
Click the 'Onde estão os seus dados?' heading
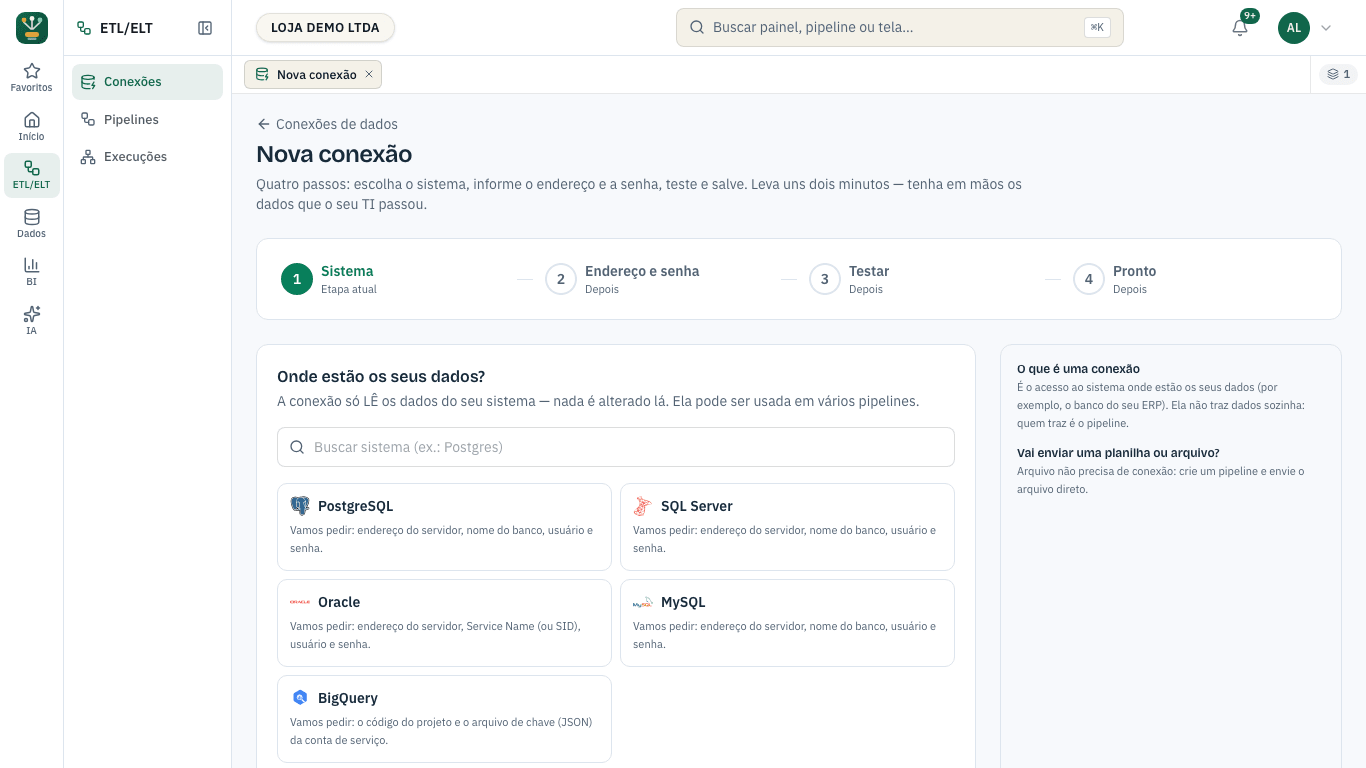[381, 377]
